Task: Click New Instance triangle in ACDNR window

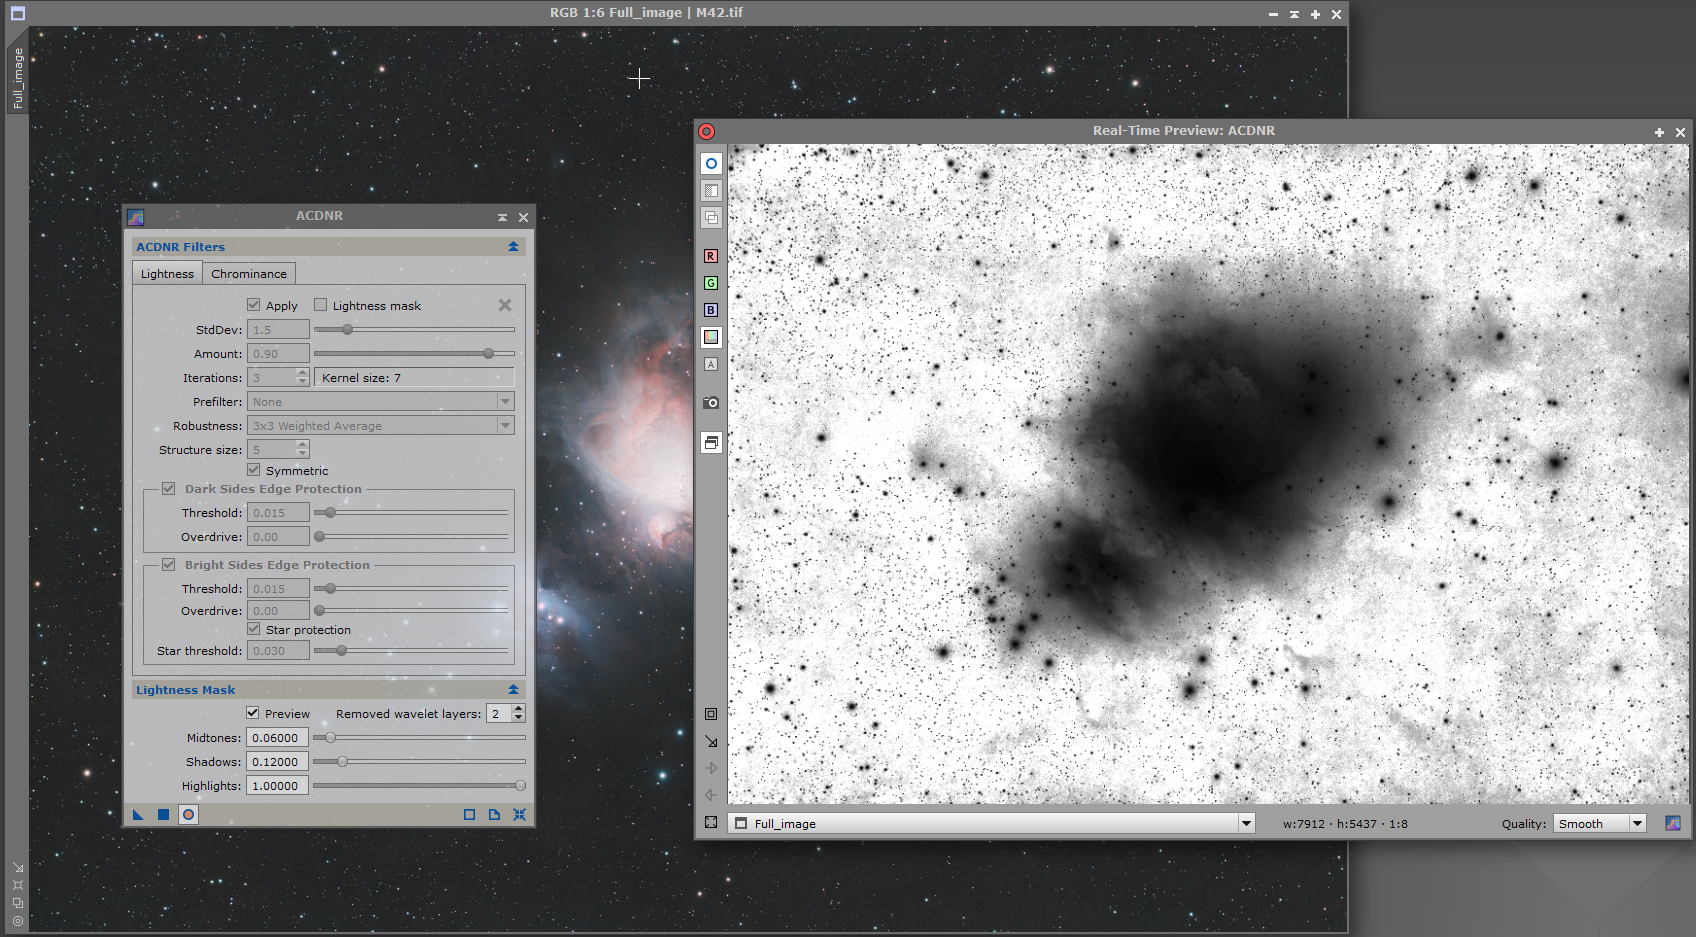Action: 138,815
